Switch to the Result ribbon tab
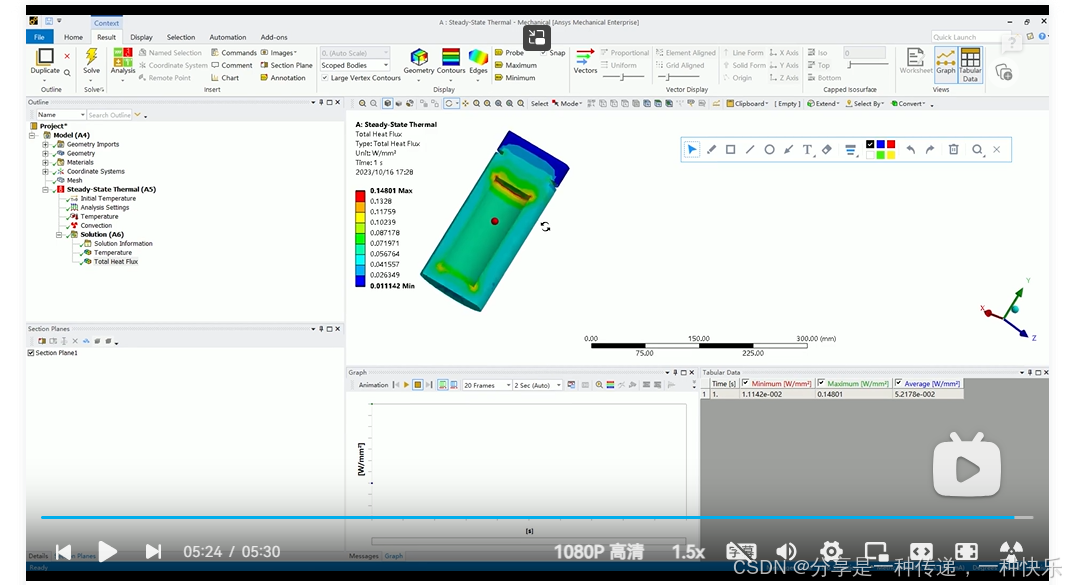1066x585 pixels. click(x=106, y=36)
